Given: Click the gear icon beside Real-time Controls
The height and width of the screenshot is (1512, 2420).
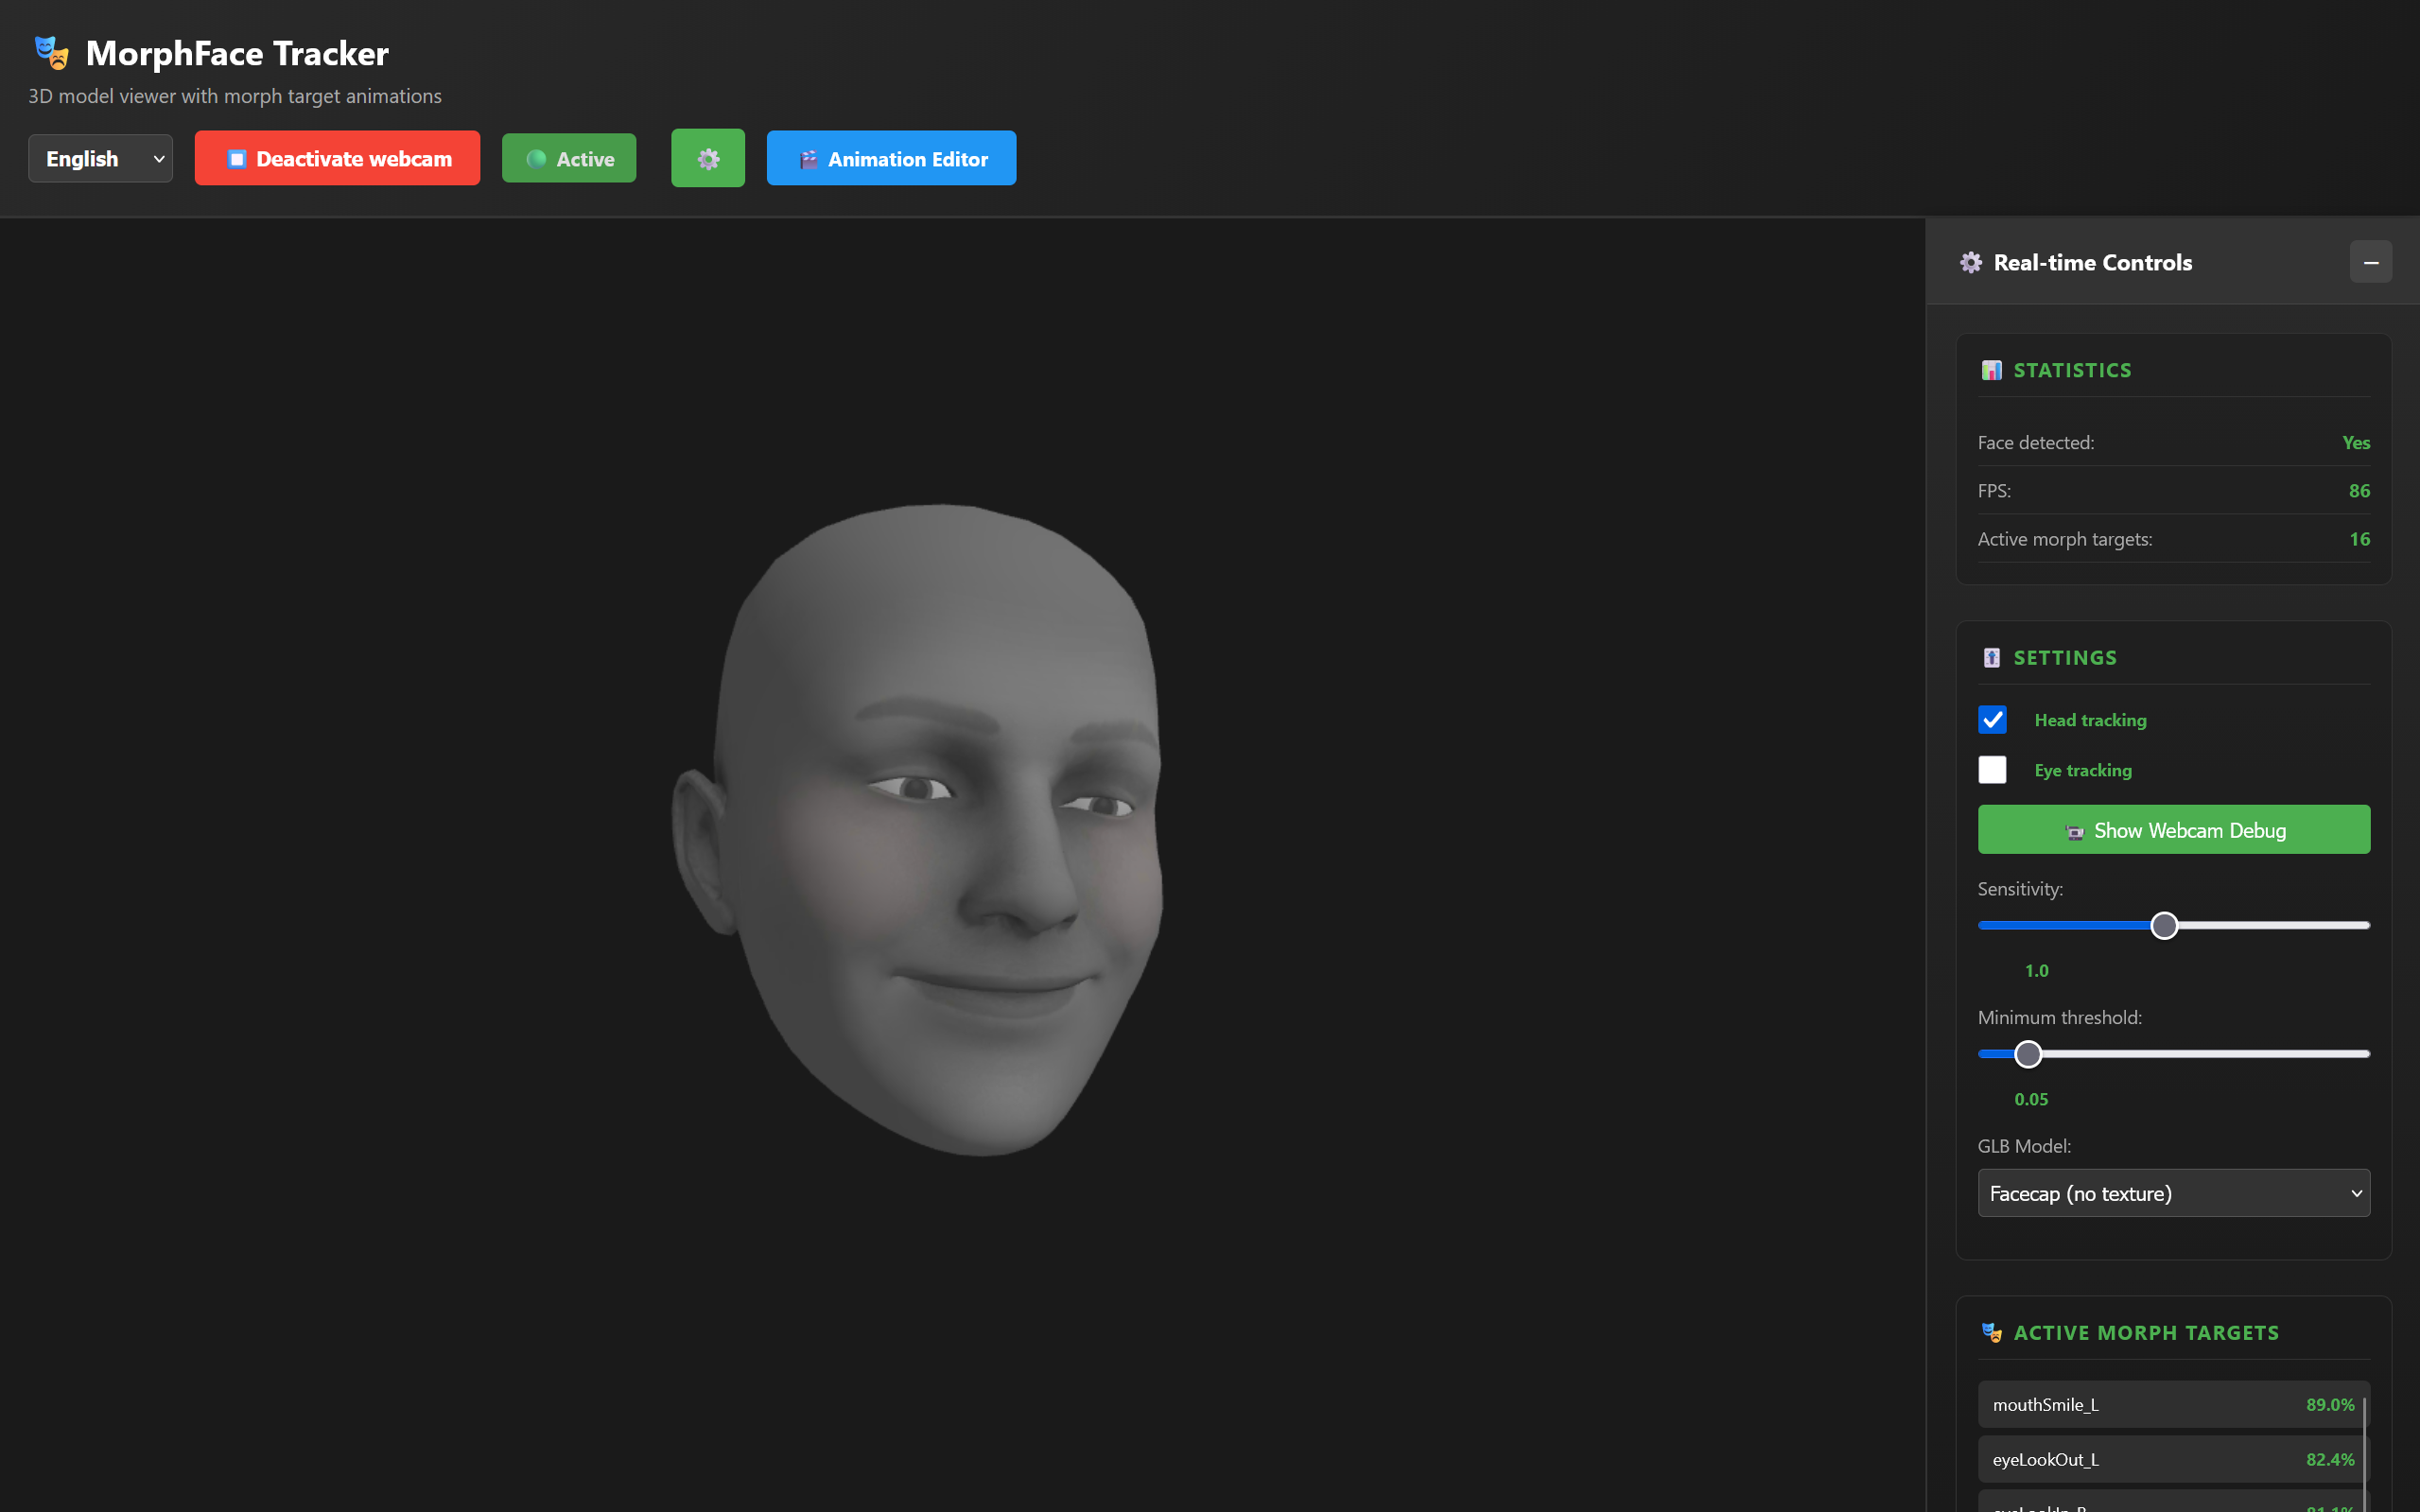Looking at the screenshot, I should tap(1970, 262).
